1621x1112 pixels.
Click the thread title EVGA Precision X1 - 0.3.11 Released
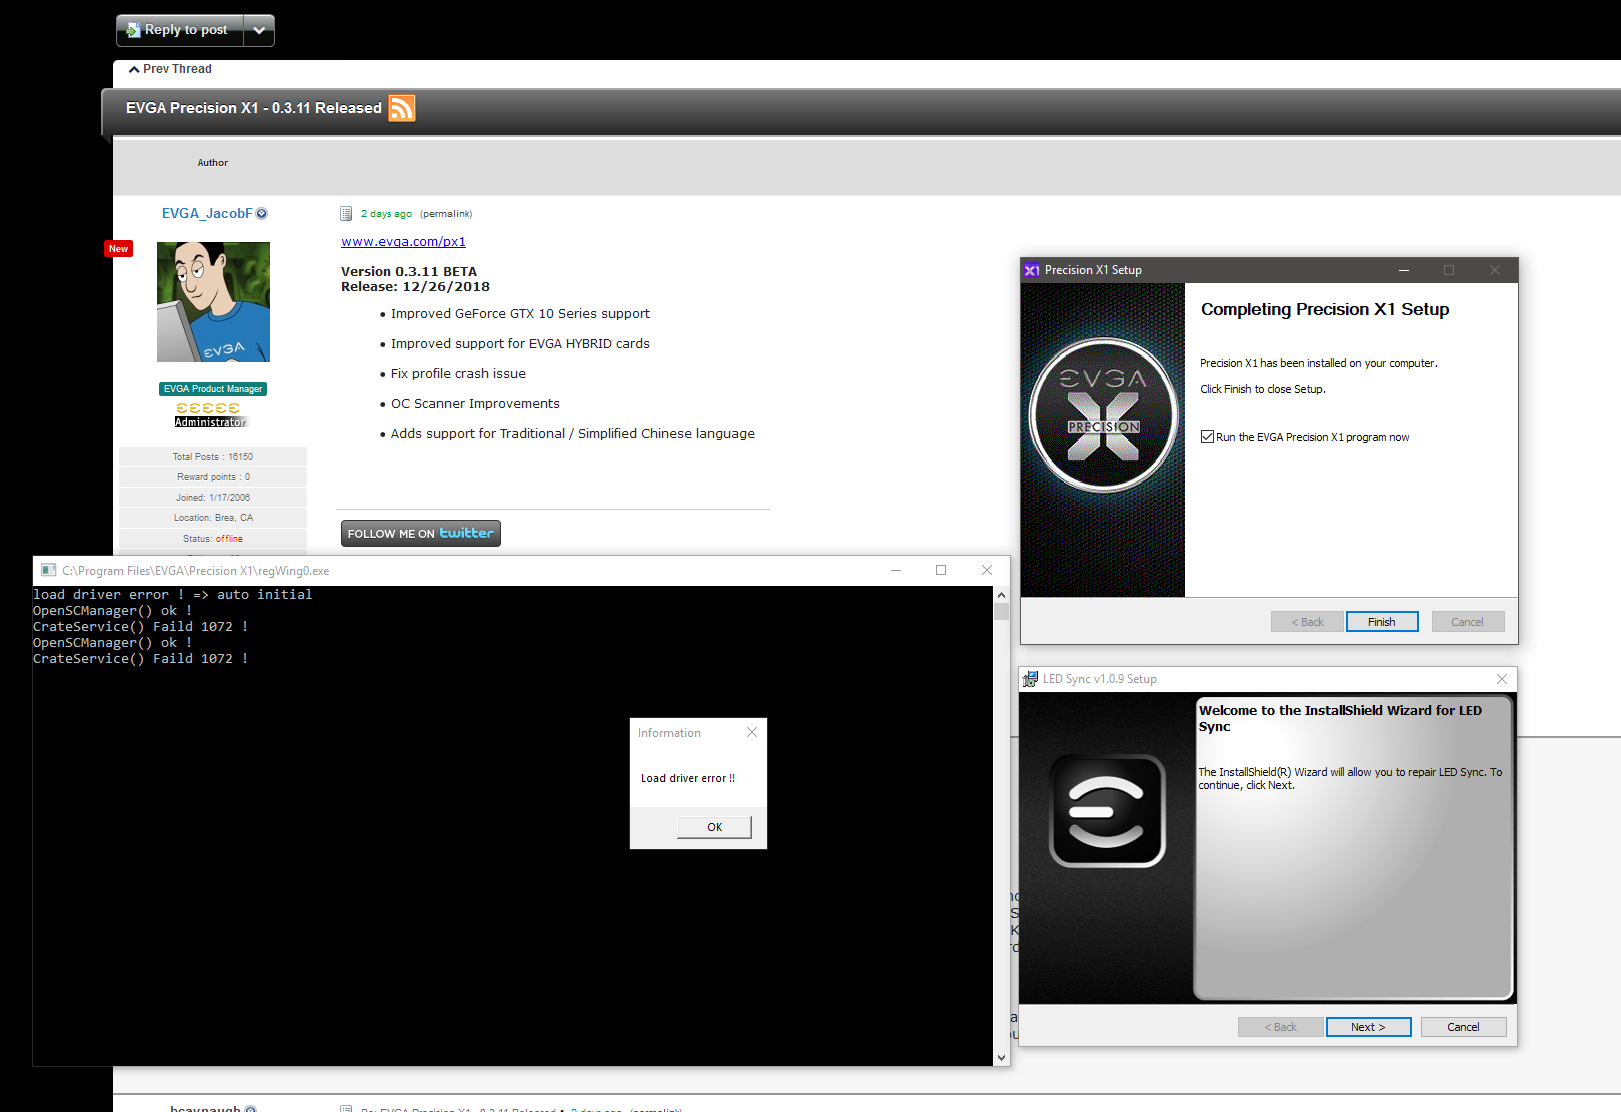254,108
